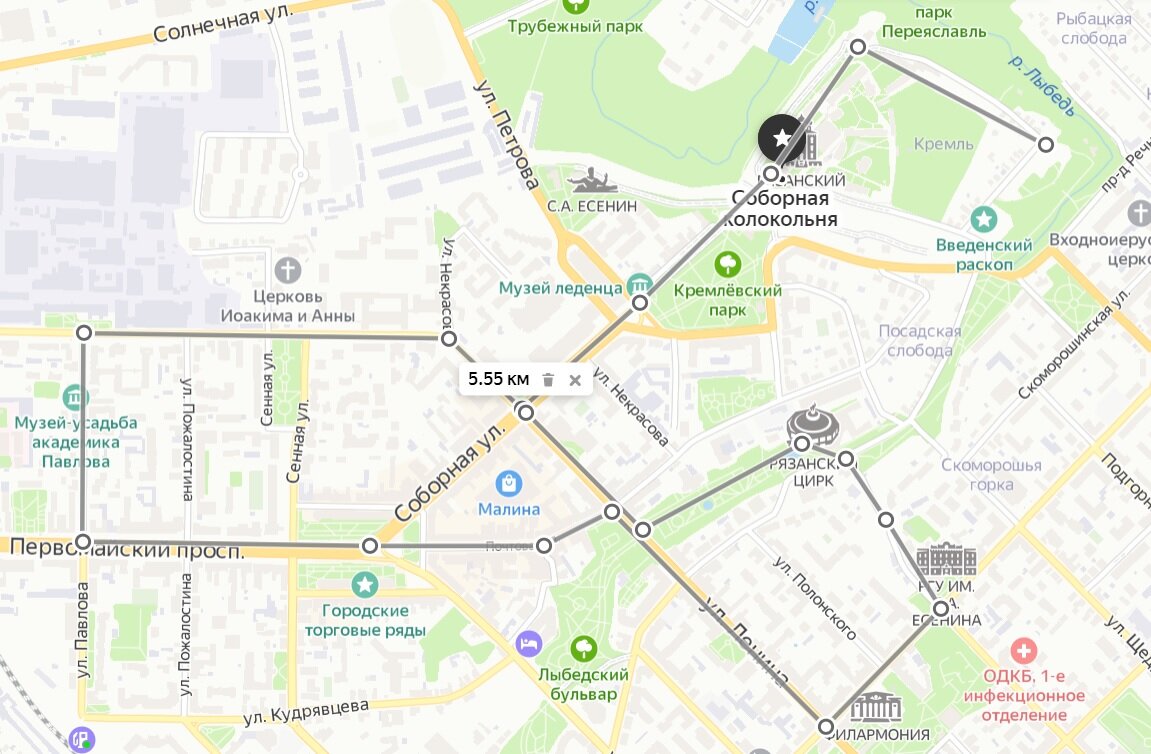Select the Кремлёвский парк tree icon
This screenshot has height=754, width=1151.
point(727,264)
